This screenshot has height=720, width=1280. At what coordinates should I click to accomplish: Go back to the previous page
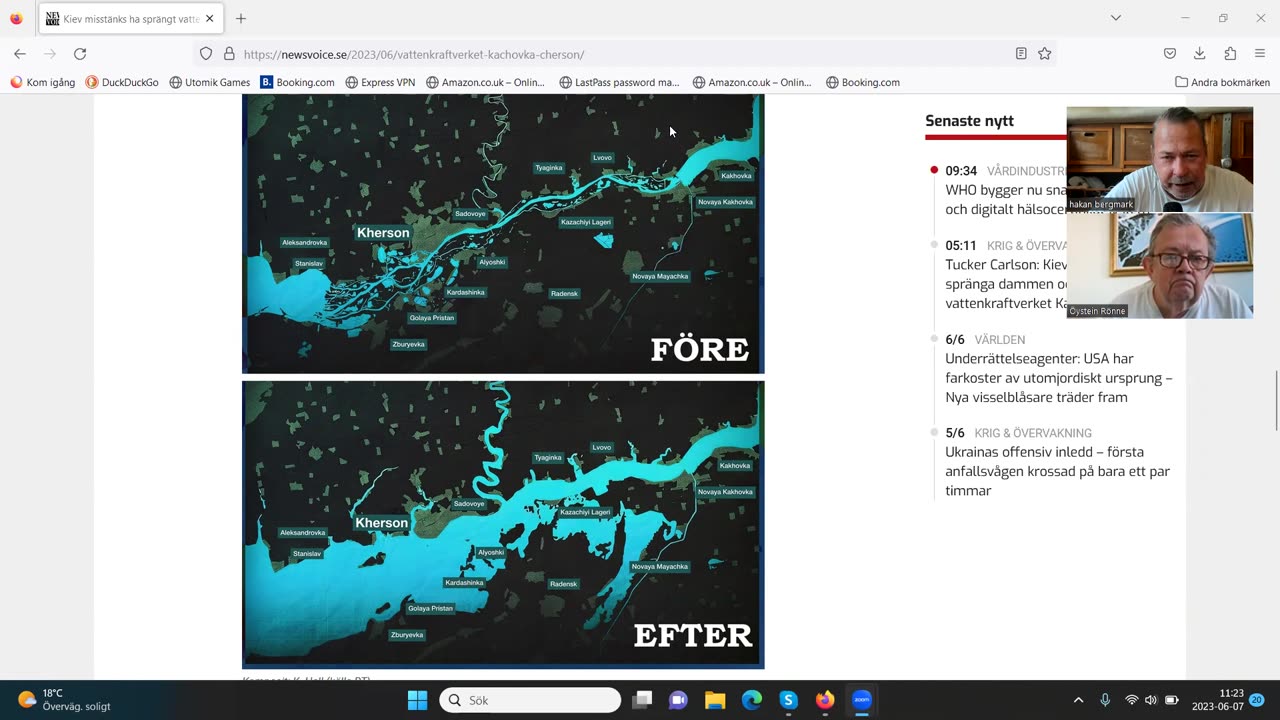coord(20,54)
